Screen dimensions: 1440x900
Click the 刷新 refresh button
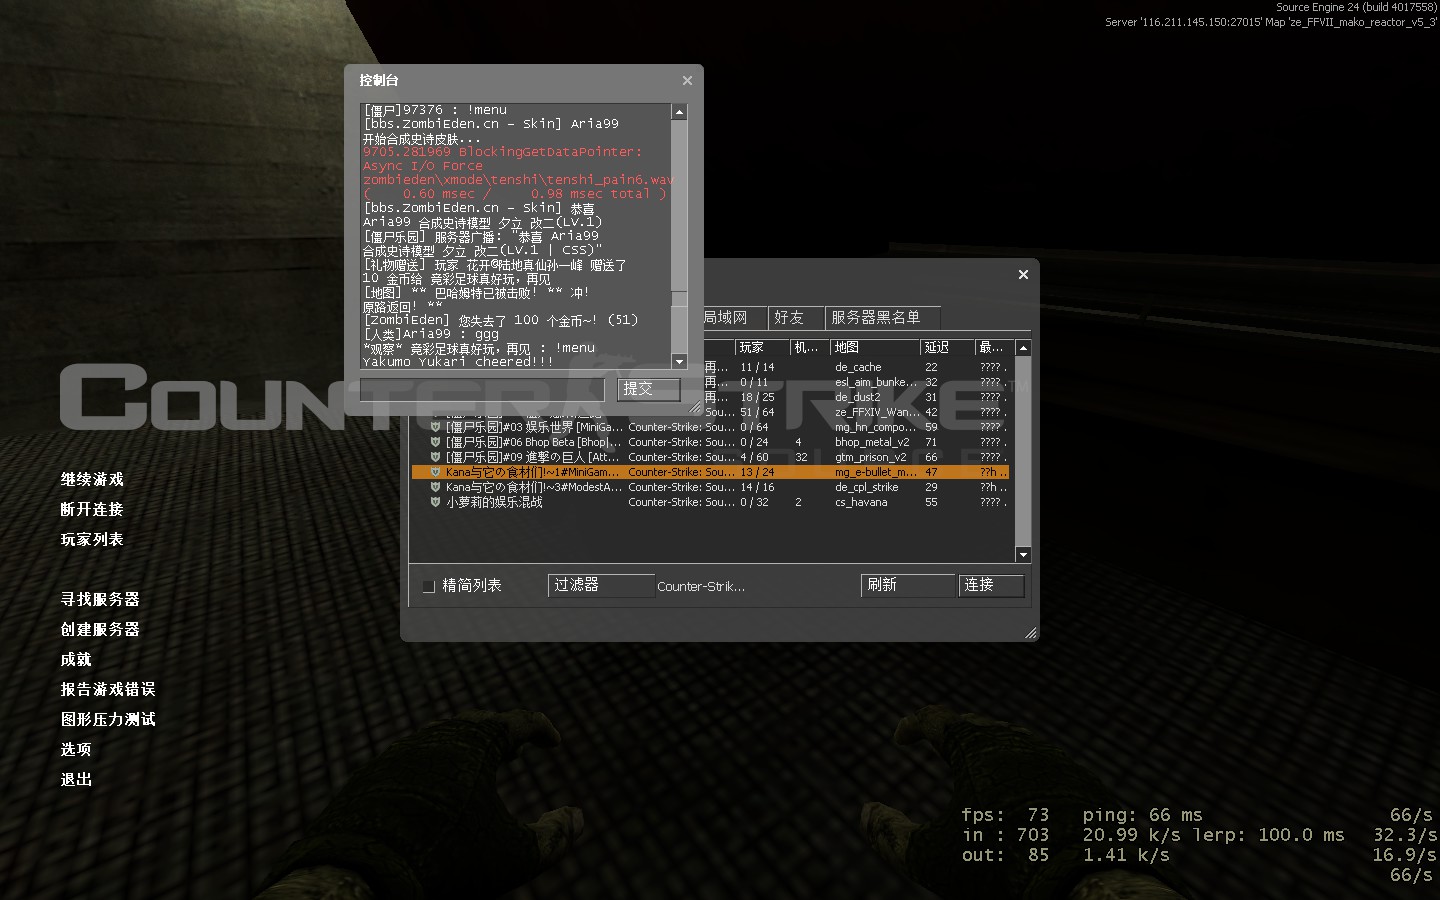click(x=908, y=585)
